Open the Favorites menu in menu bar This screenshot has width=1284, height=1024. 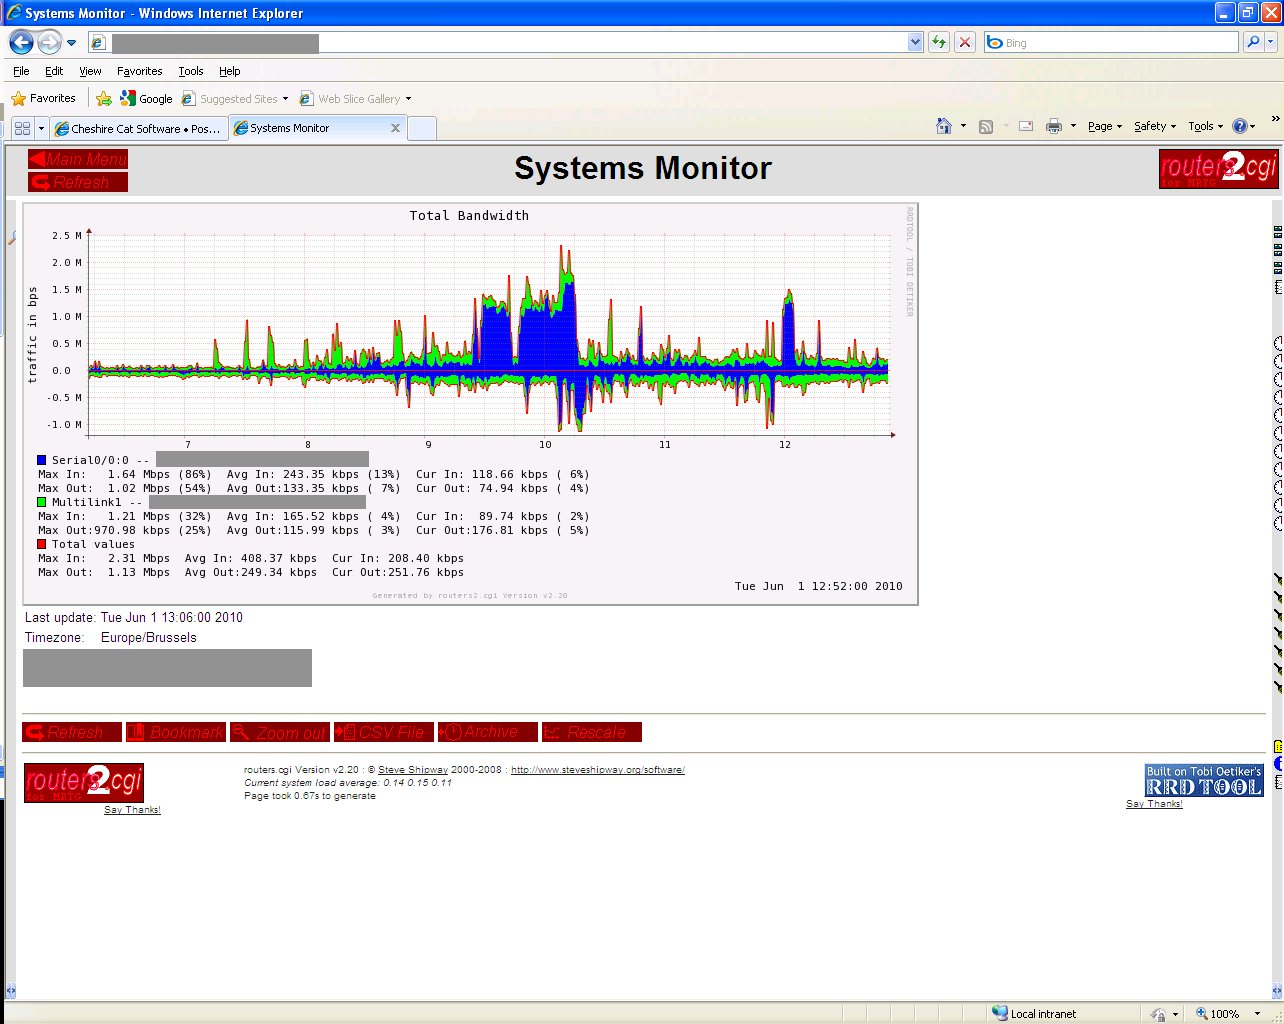point(139,71)
